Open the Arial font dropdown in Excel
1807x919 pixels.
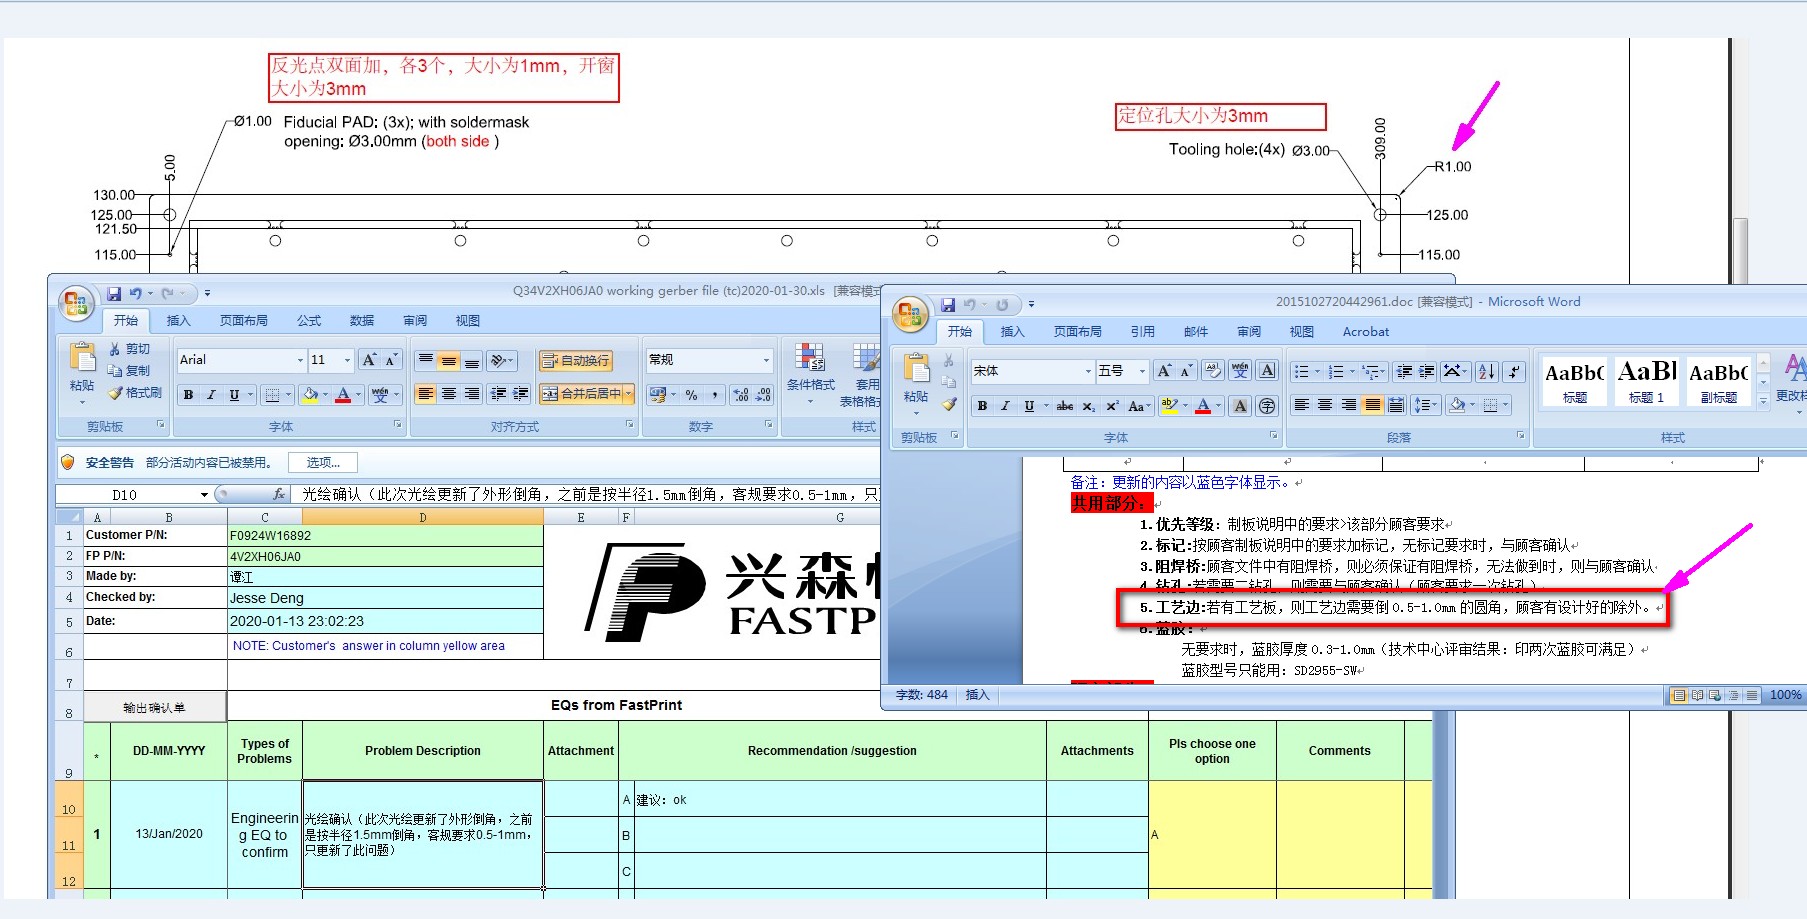click(300, 360)
